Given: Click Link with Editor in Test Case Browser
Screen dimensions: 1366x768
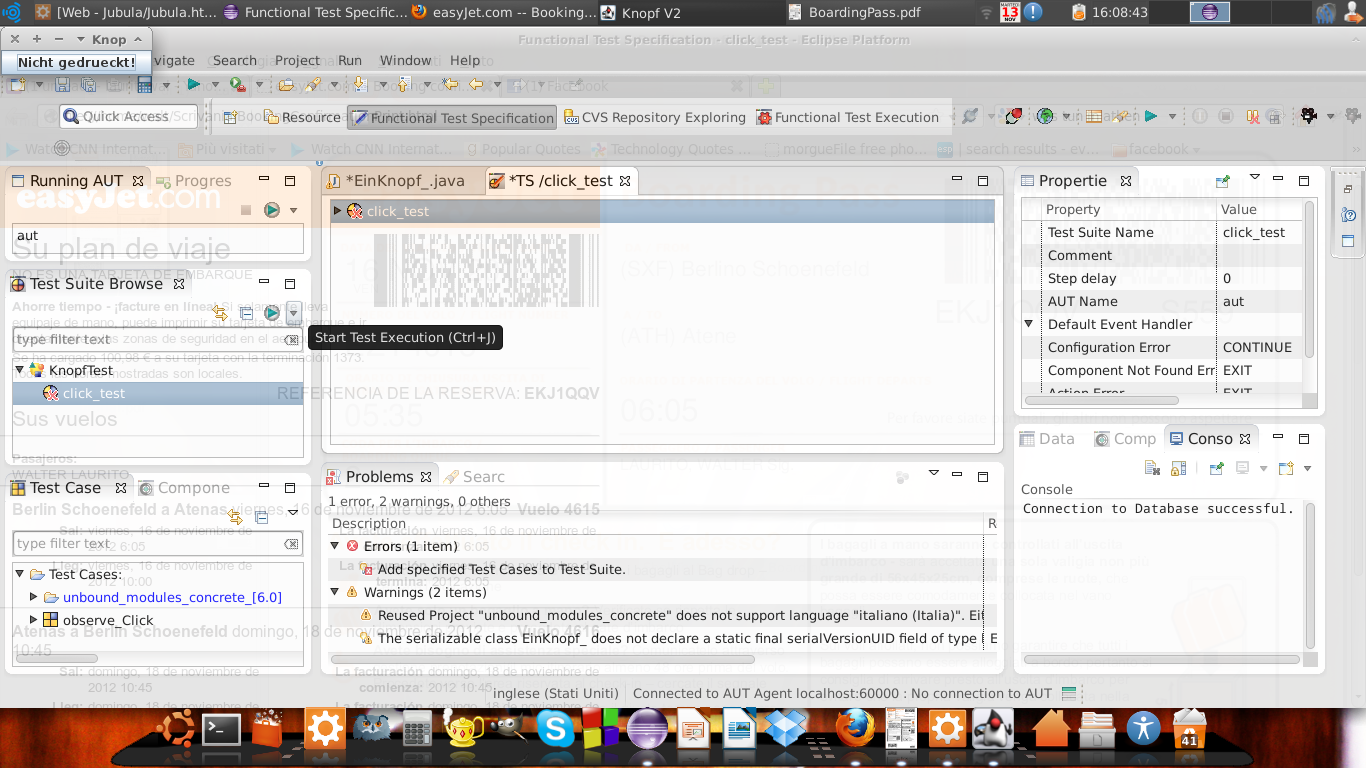Looking at the screenshot, I should point(236,517).
